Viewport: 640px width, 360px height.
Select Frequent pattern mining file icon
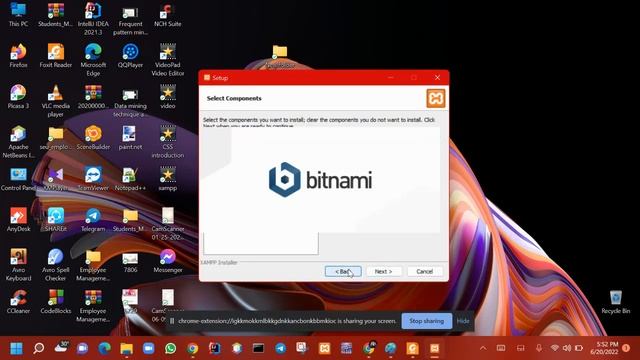[130, 19]
